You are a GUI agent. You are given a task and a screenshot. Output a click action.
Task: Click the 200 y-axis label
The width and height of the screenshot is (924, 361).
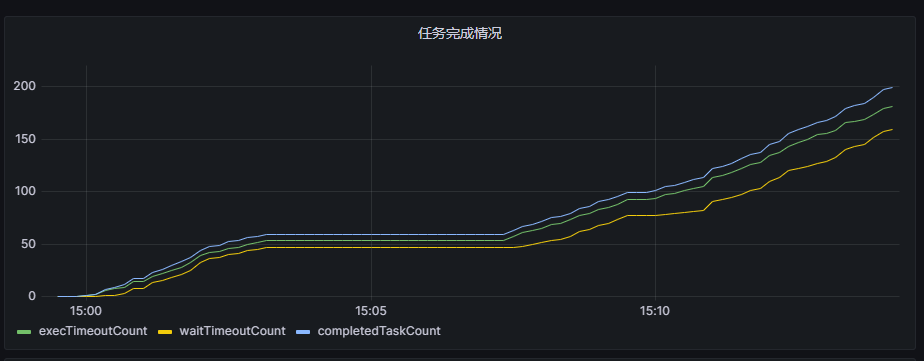[x=25, y=87]
